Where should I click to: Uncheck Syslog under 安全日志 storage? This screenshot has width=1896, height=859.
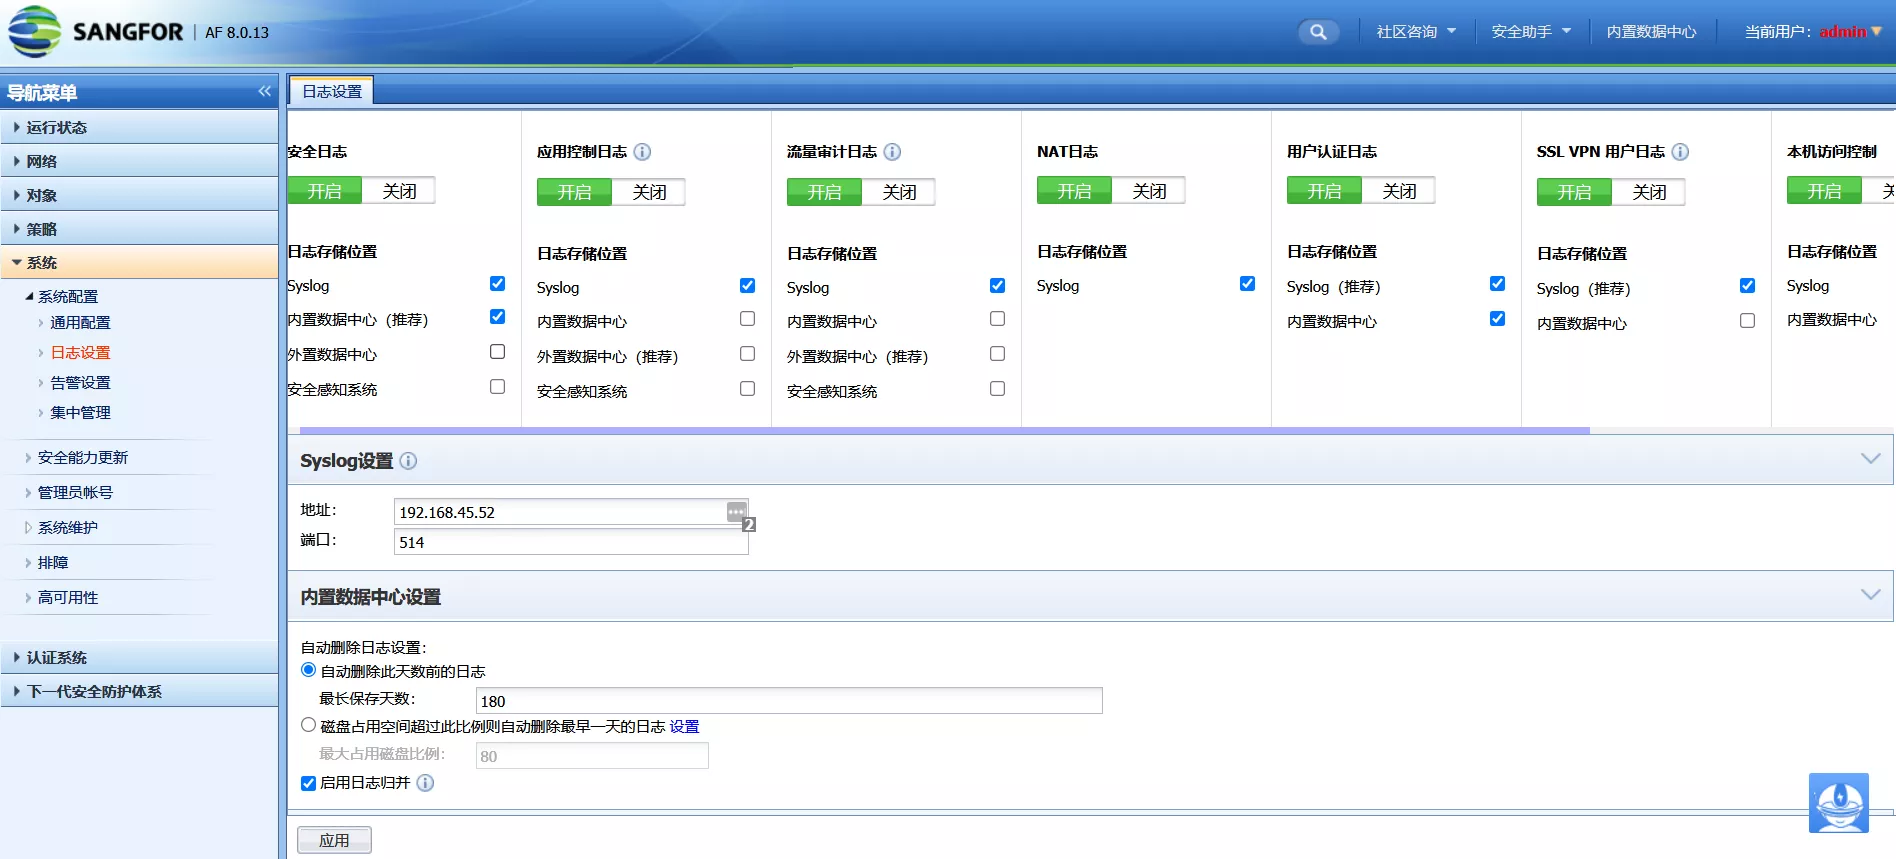(497, 284)
